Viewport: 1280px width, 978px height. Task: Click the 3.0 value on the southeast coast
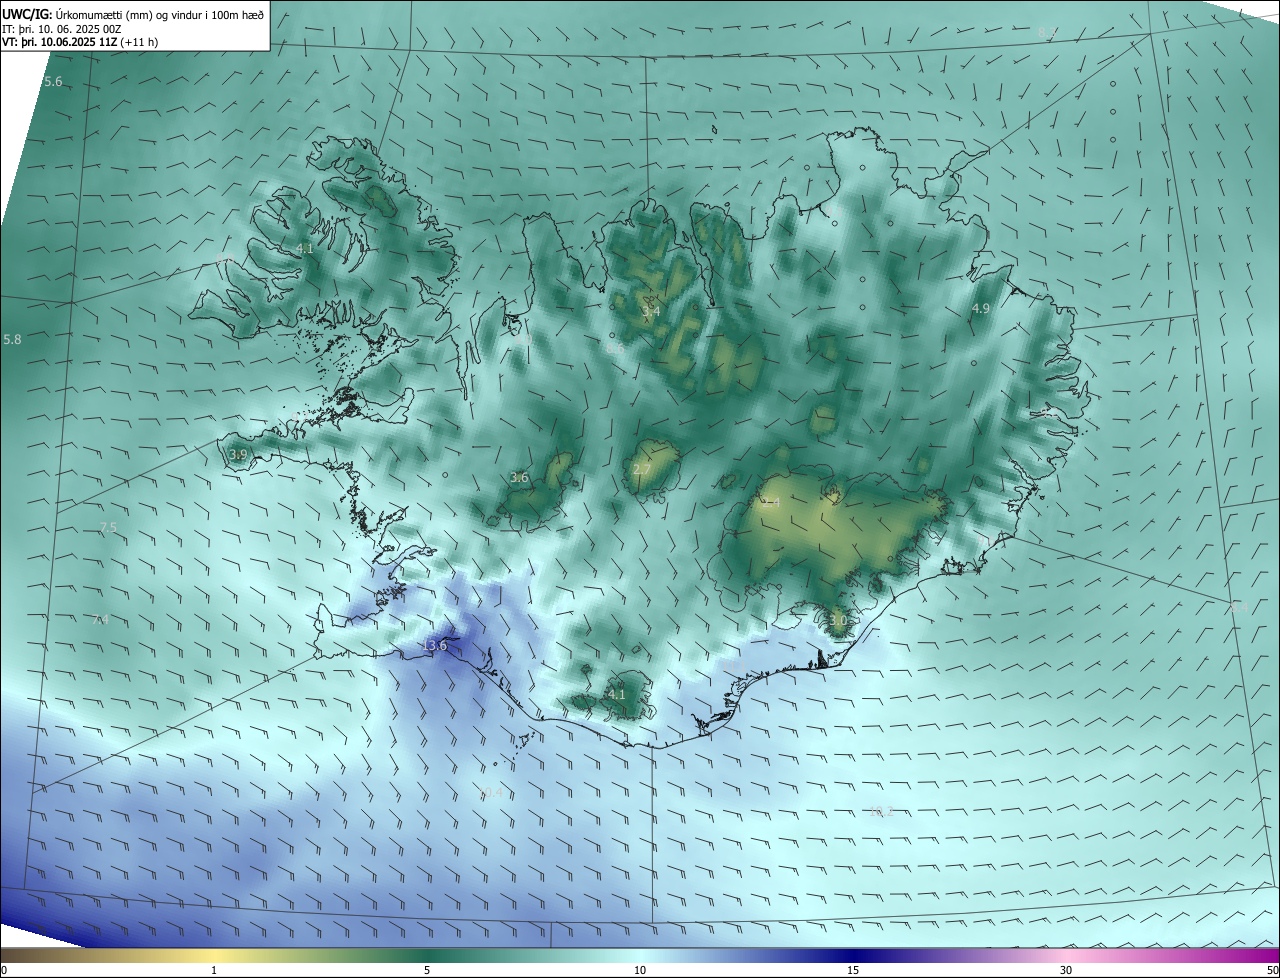(x=838, y=620)
